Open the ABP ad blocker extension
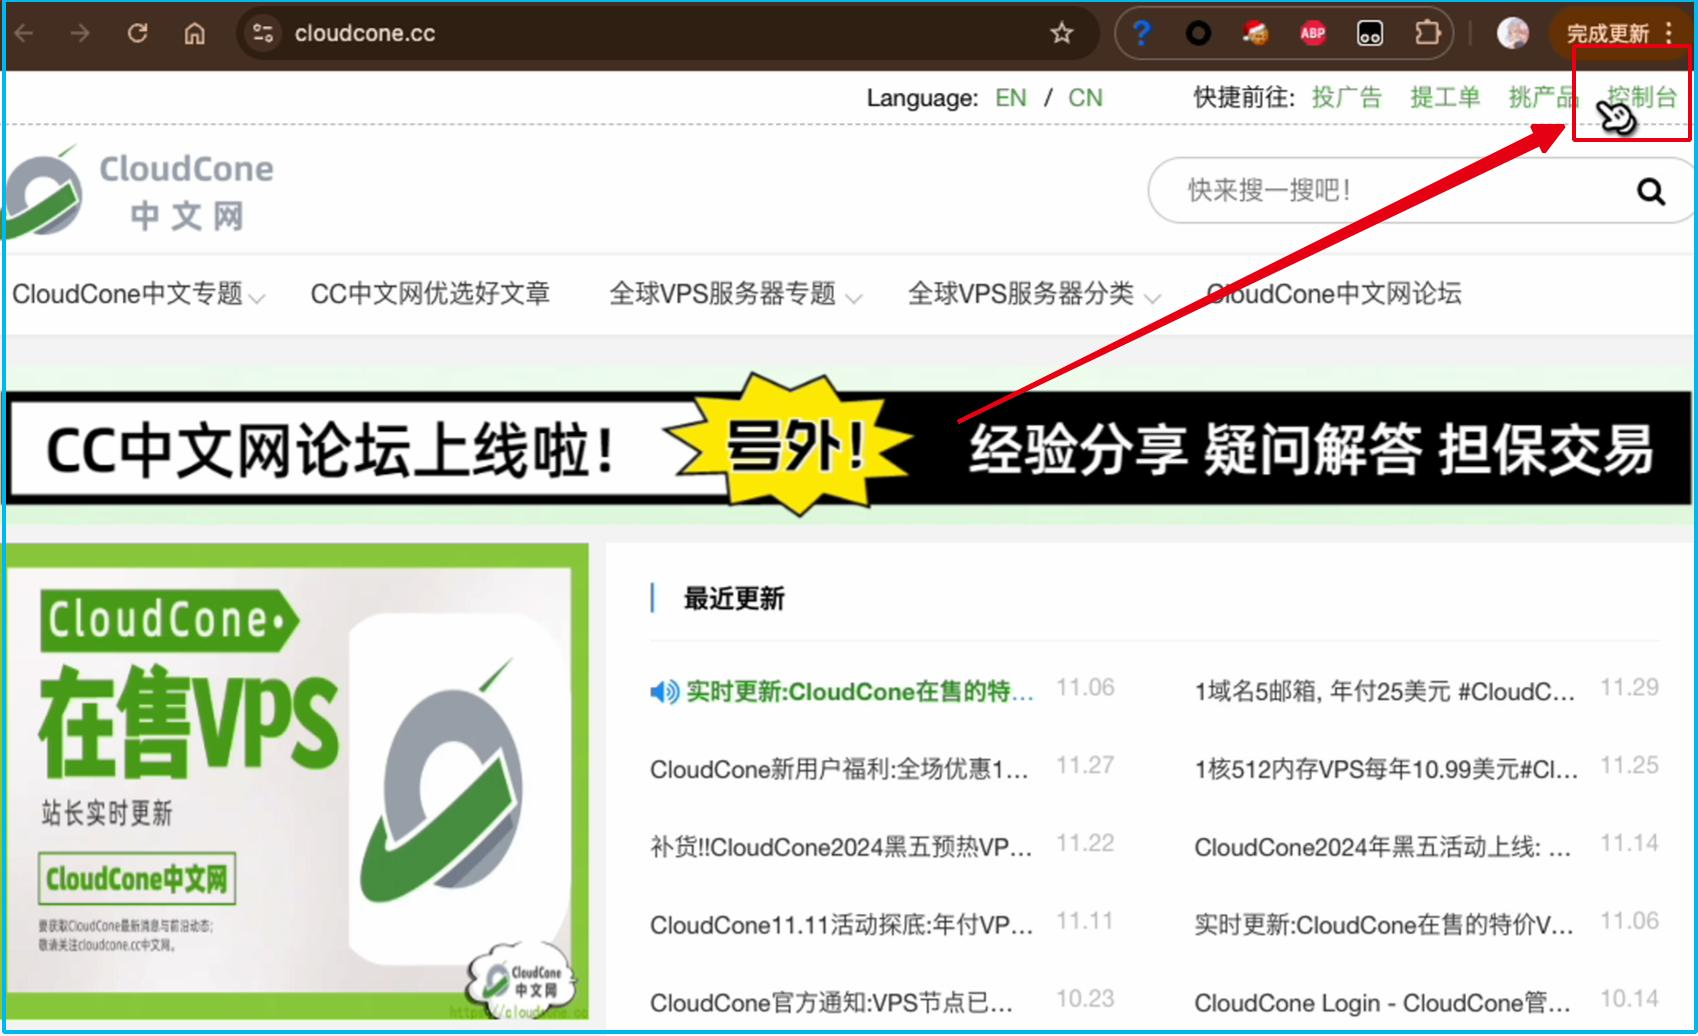The image size is (1698, 1036). coord(1313,33)
